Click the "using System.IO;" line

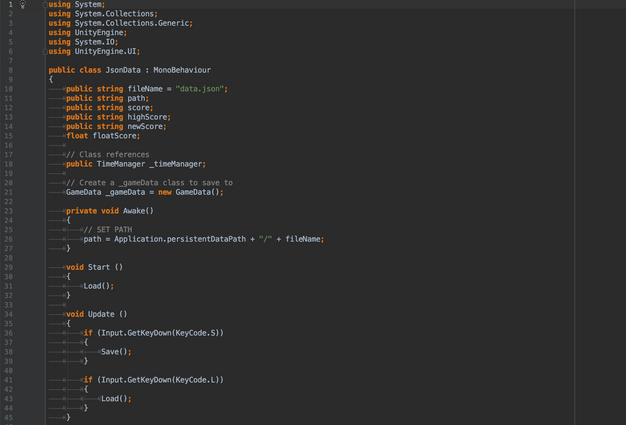(83, 42)
